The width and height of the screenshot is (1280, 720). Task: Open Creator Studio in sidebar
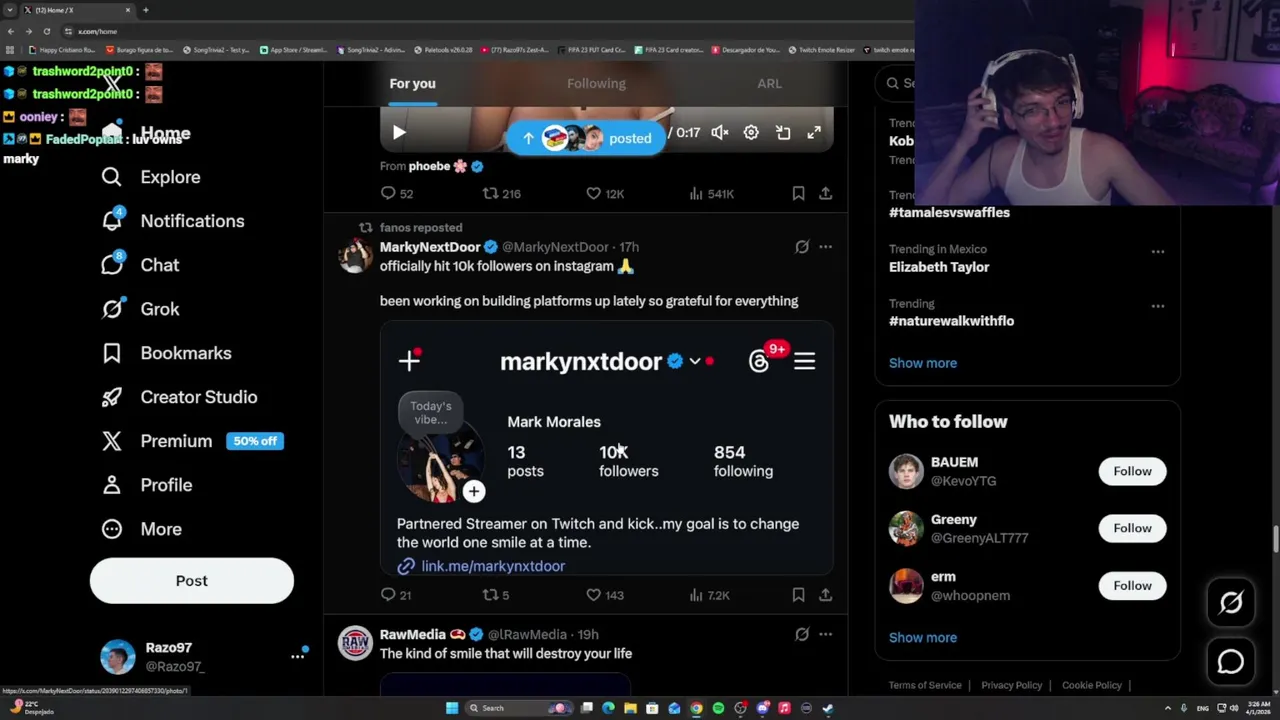click(x=179, y=397)
